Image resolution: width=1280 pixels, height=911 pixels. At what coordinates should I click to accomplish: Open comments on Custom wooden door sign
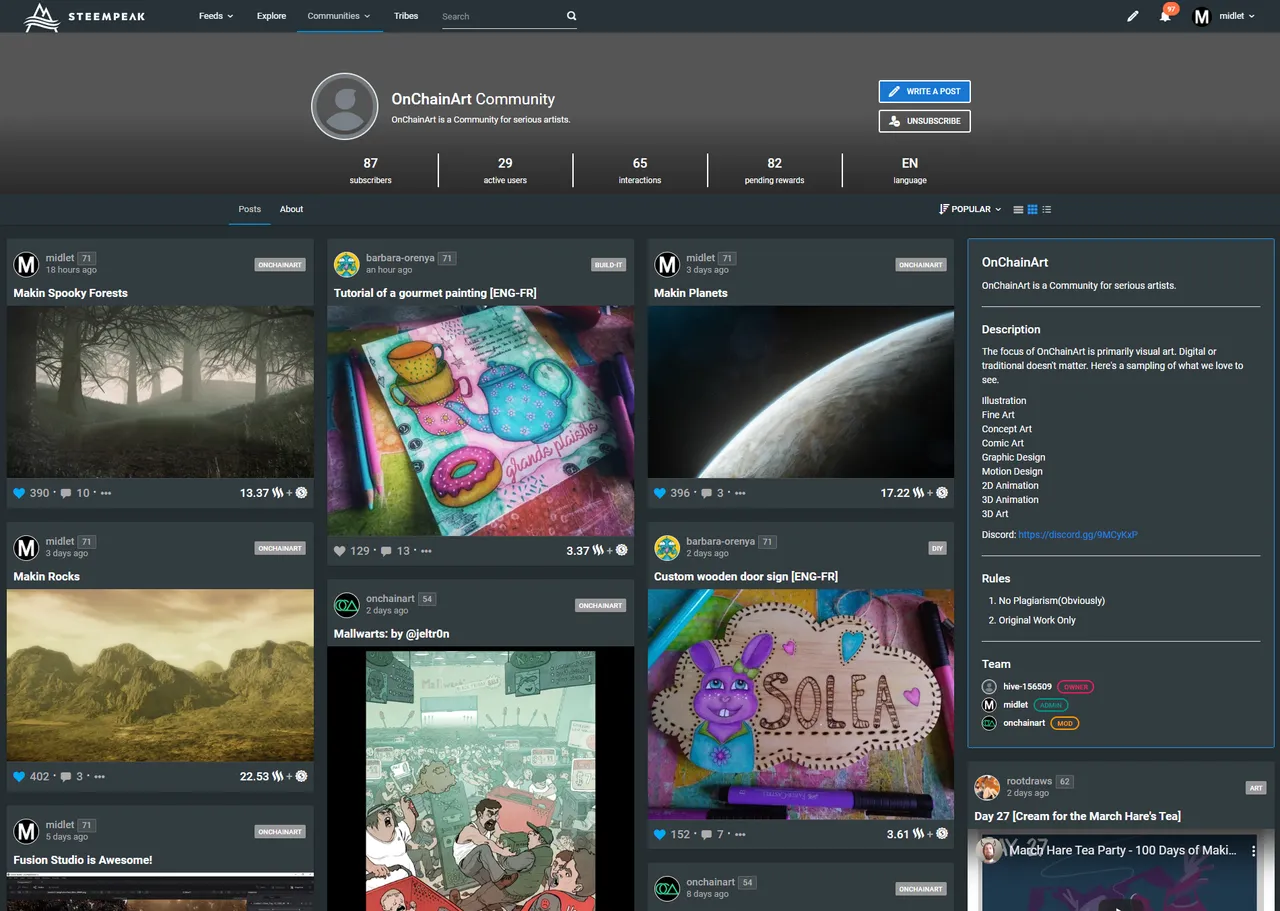pos(708,834)
